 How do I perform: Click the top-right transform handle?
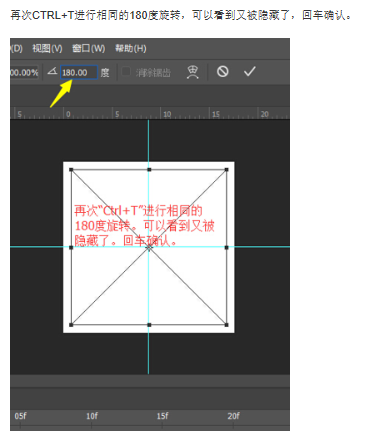[227, 170]
